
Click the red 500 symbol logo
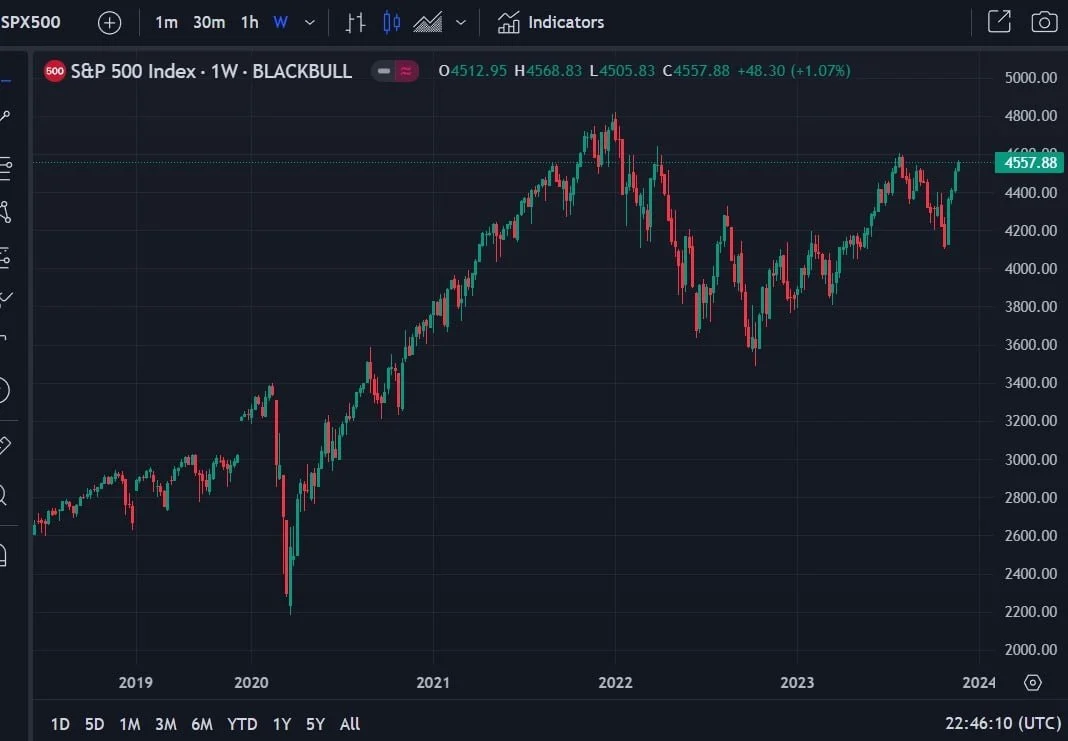pos(54,71)
